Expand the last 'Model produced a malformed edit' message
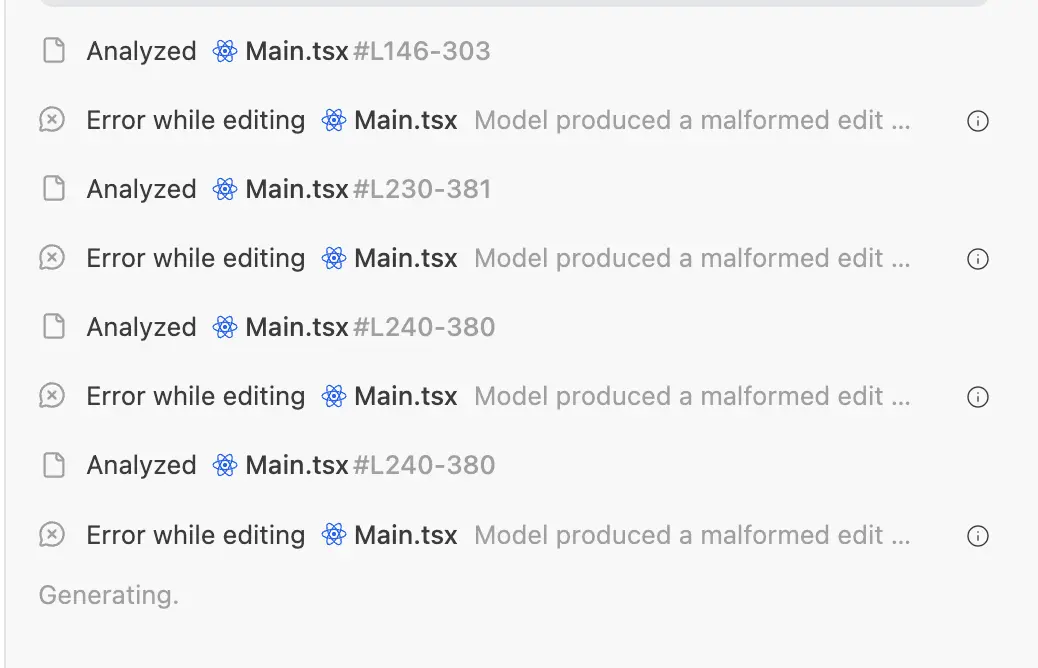The width and height of the screenshot is (1038, 668). point(692,535)
